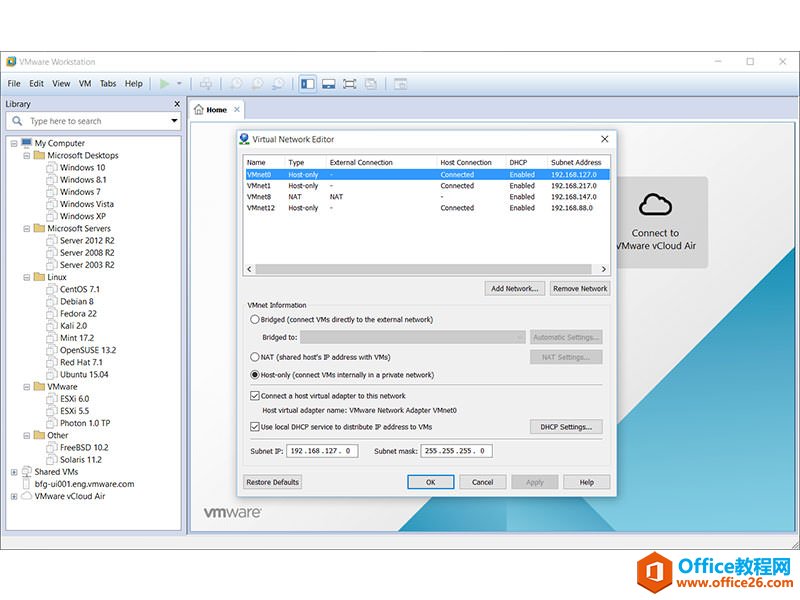Enter full screen mode via toolbar icon

(349, 84)
